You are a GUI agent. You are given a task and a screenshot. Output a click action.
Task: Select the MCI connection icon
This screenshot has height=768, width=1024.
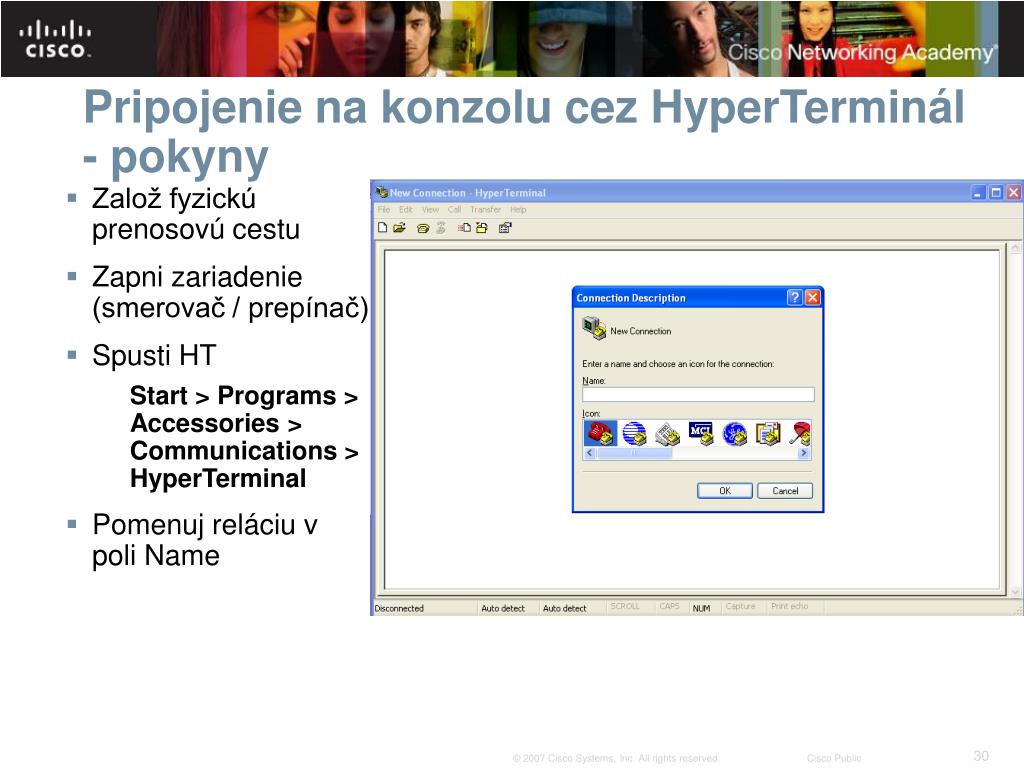(x=701, y=434)
